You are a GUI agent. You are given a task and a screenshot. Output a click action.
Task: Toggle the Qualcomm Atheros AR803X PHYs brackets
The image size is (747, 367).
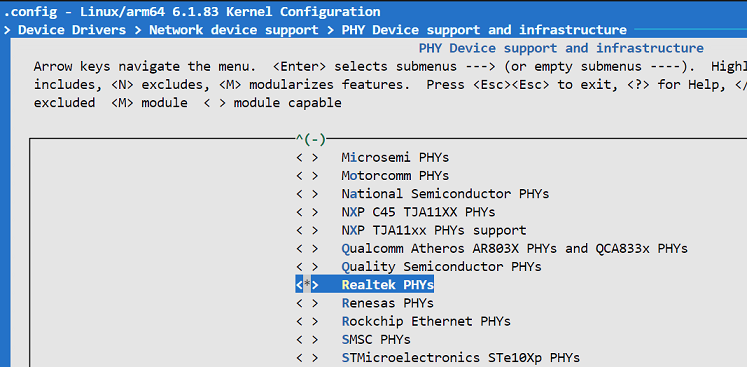(307, 249)
